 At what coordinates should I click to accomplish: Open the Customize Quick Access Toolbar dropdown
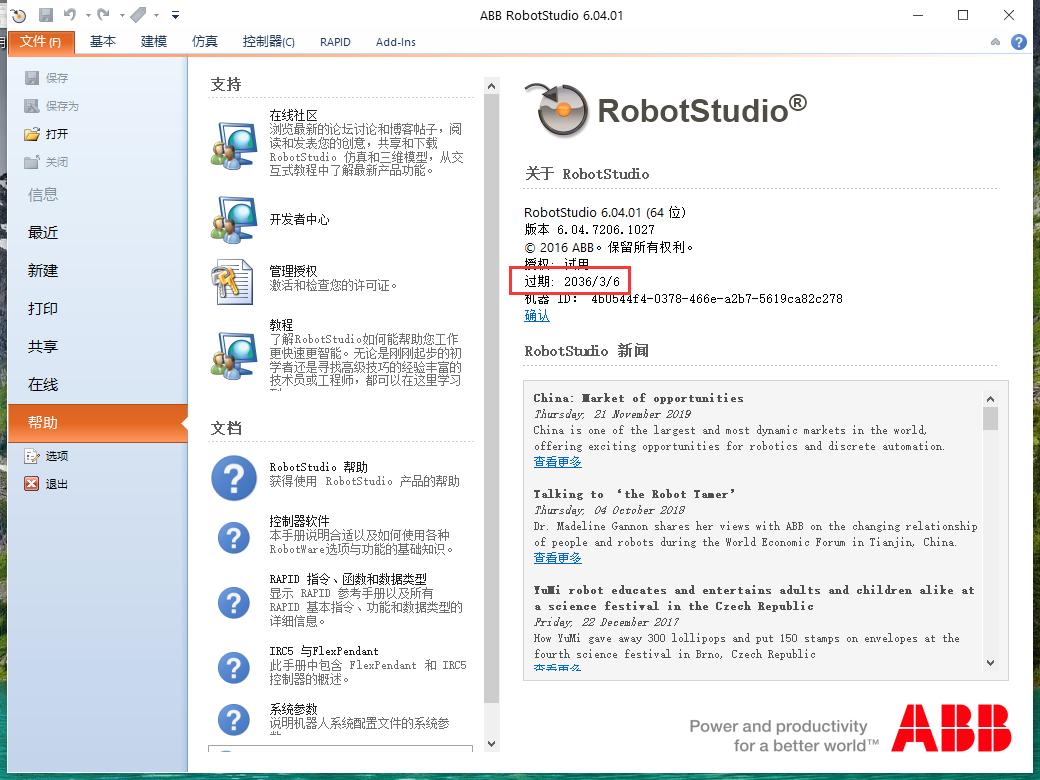pyautogui.click(x=175, y=15)
